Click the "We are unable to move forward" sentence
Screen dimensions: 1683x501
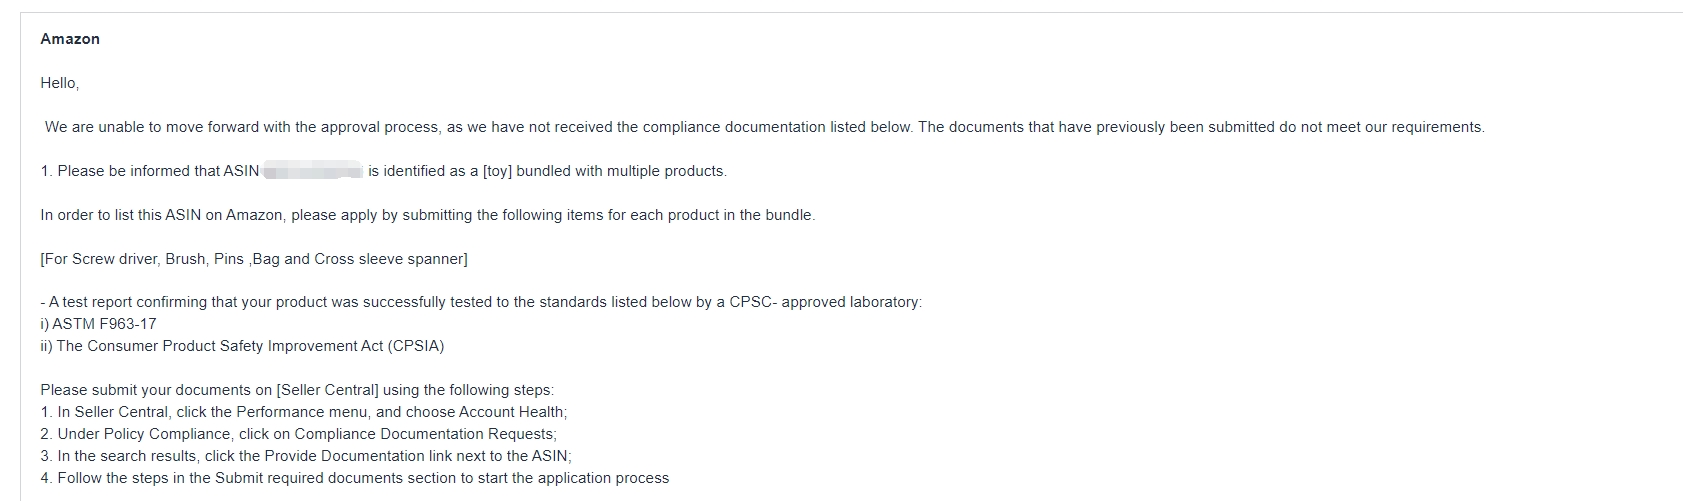point(478,127)
